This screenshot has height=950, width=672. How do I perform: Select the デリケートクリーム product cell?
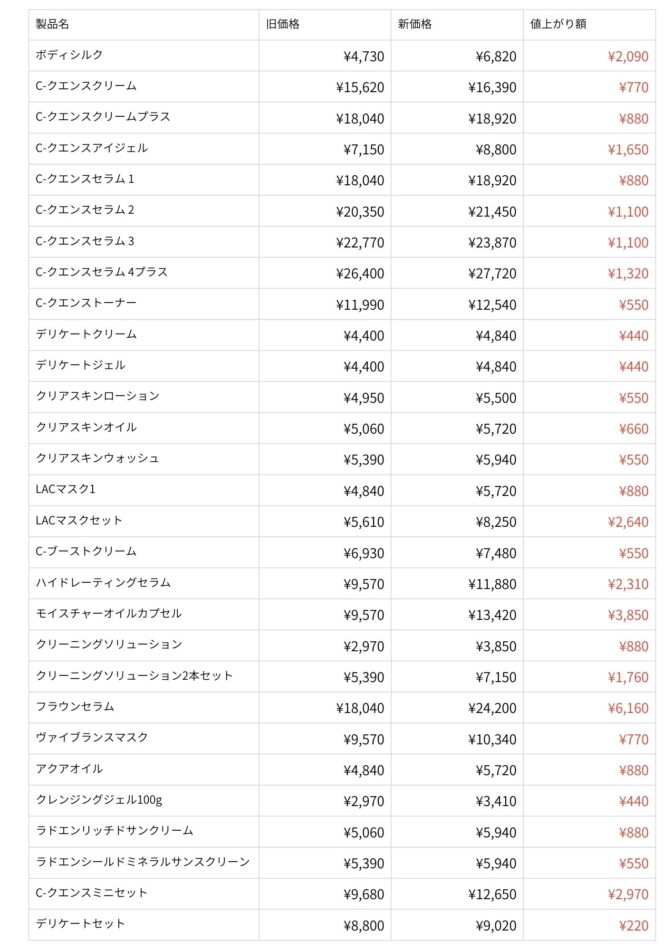tap(86, 334)
